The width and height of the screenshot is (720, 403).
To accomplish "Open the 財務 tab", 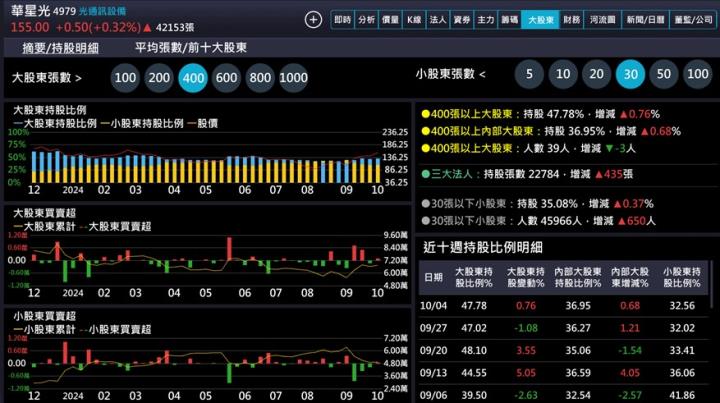I will tap(572, 19).
